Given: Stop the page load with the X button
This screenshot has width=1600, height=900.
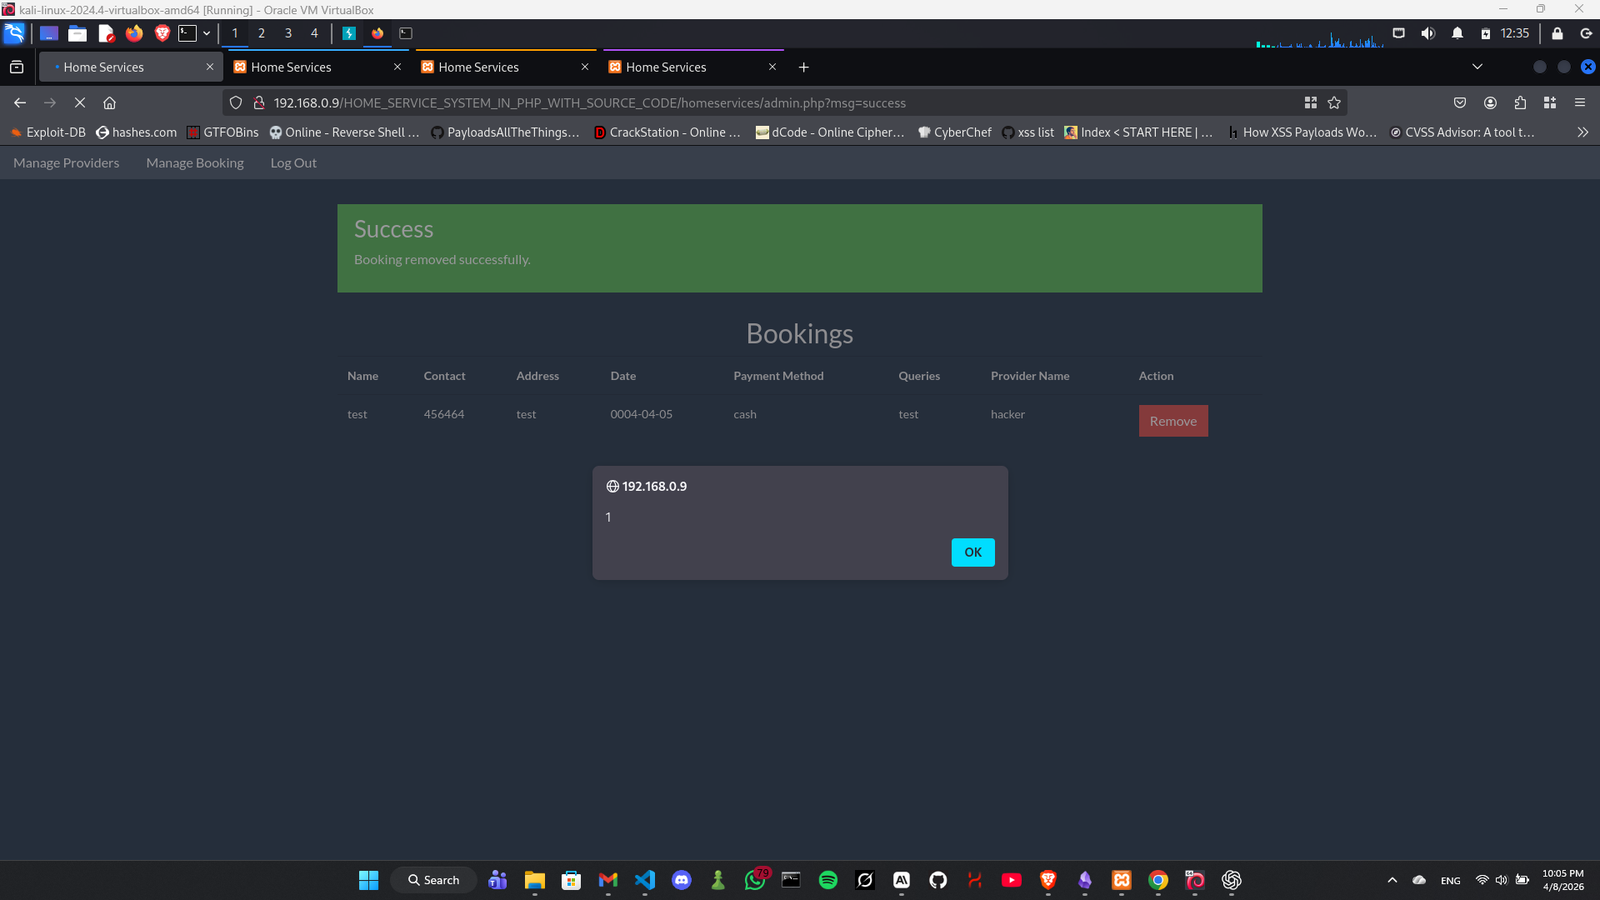Looking at the screenshot, I should pyautogui.click(x=80, y=103).
